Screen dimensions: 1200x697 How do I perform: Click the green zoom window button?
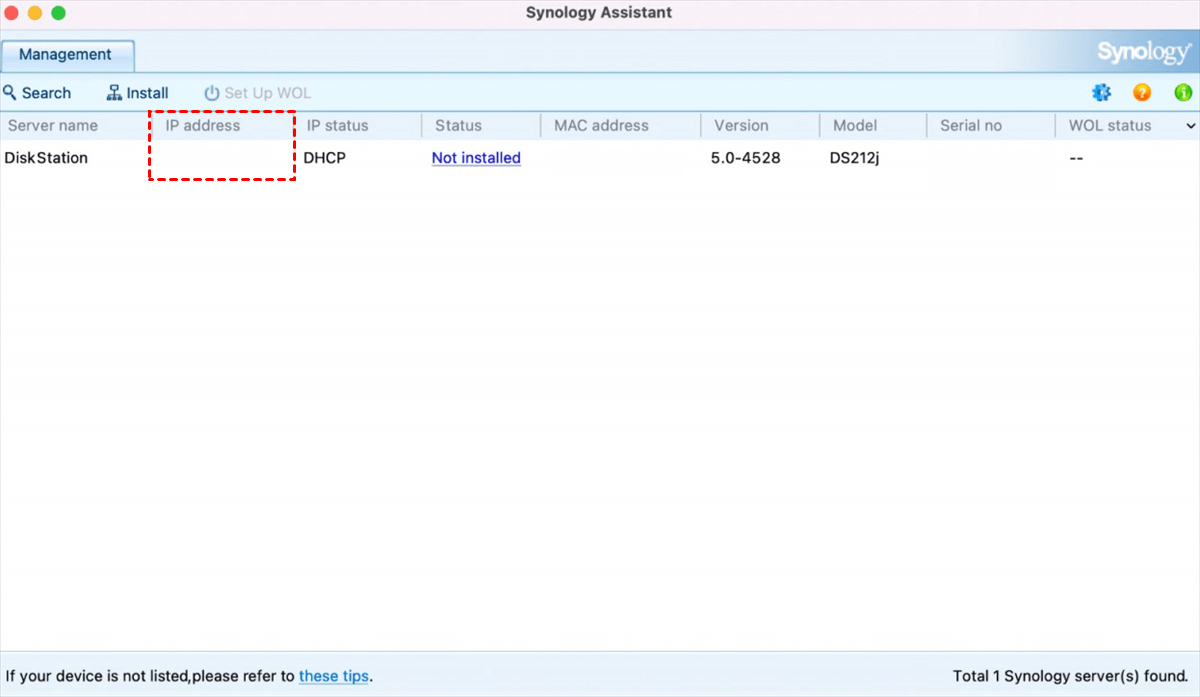coord(58,13)
